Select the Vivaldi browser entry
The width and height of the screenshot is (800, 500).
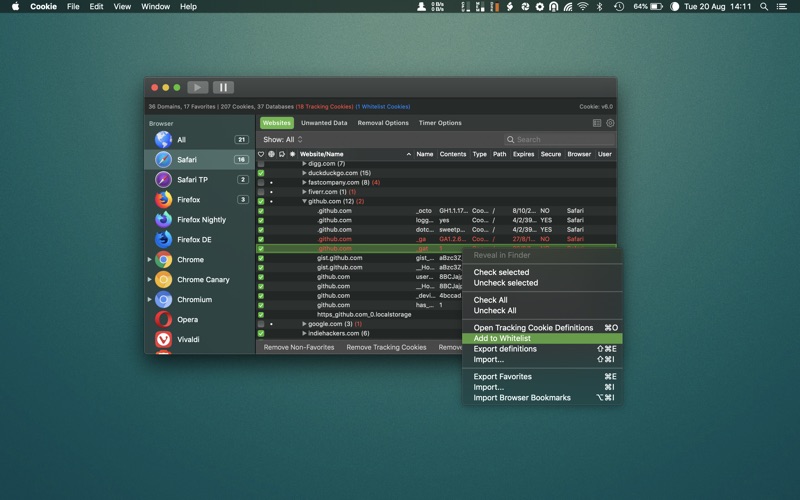[x=187, y=340]
